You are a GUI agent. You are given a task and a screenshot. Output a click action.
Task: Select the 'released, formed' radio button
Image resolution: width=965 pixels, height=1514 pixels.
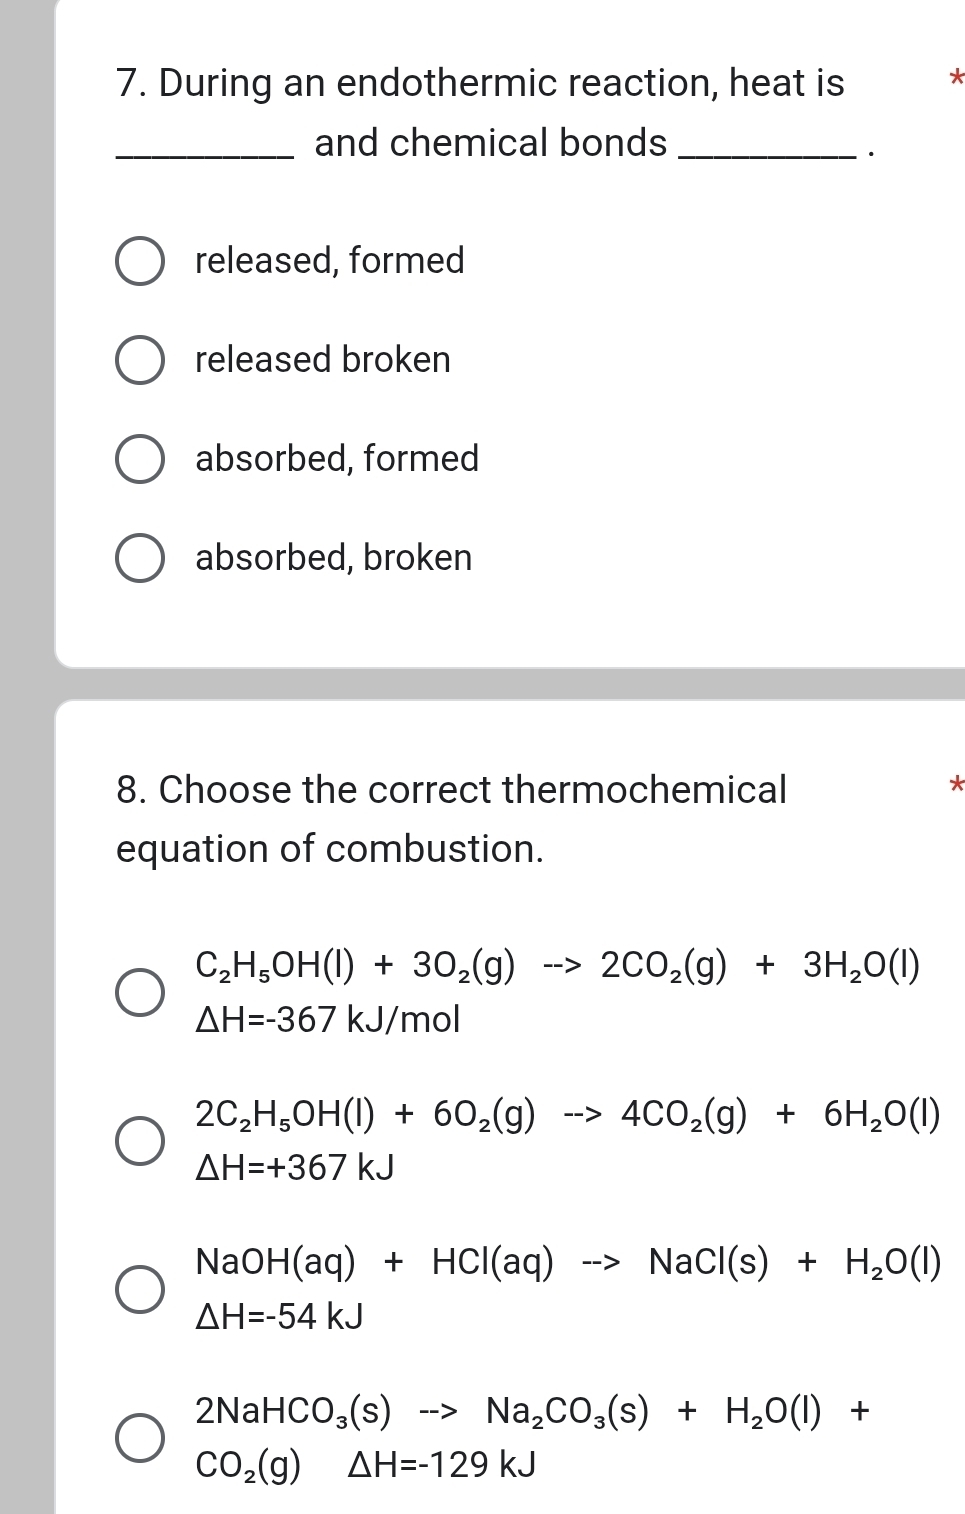(140, 262)
